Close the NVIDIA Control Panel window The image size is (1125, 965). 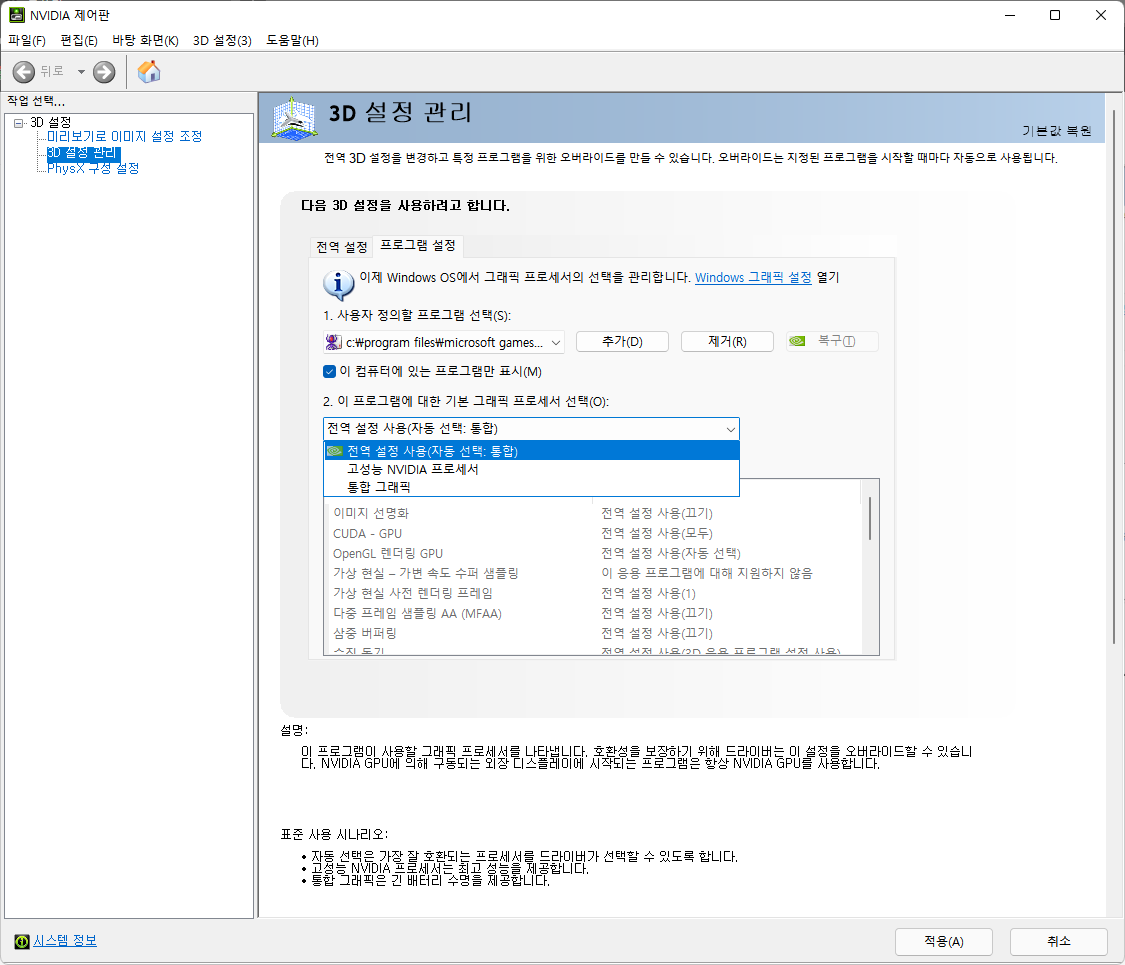tap(1101, 15)
